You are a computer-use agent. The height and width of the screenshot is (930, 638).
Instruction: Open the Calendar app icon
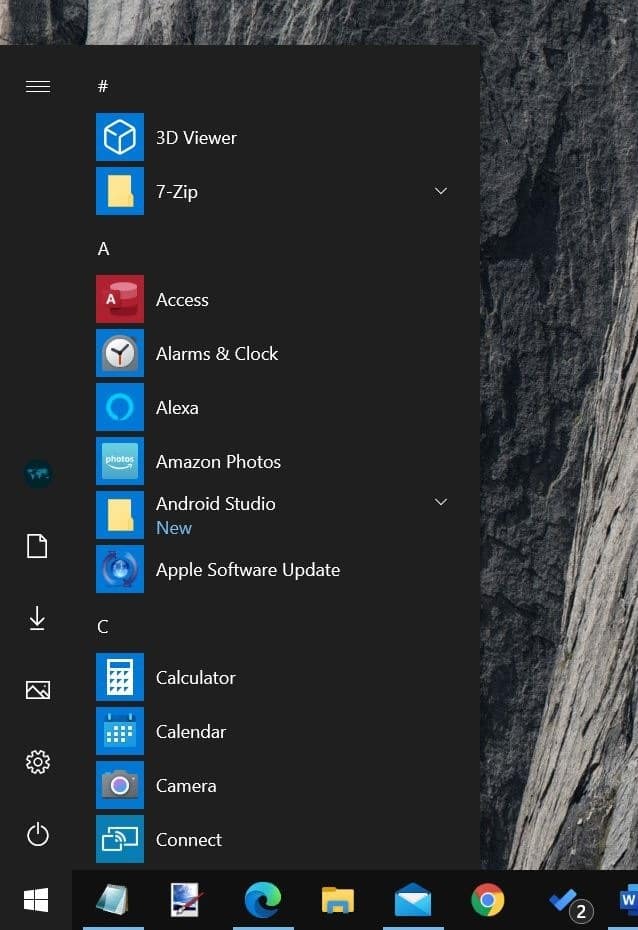click(120, 731)
